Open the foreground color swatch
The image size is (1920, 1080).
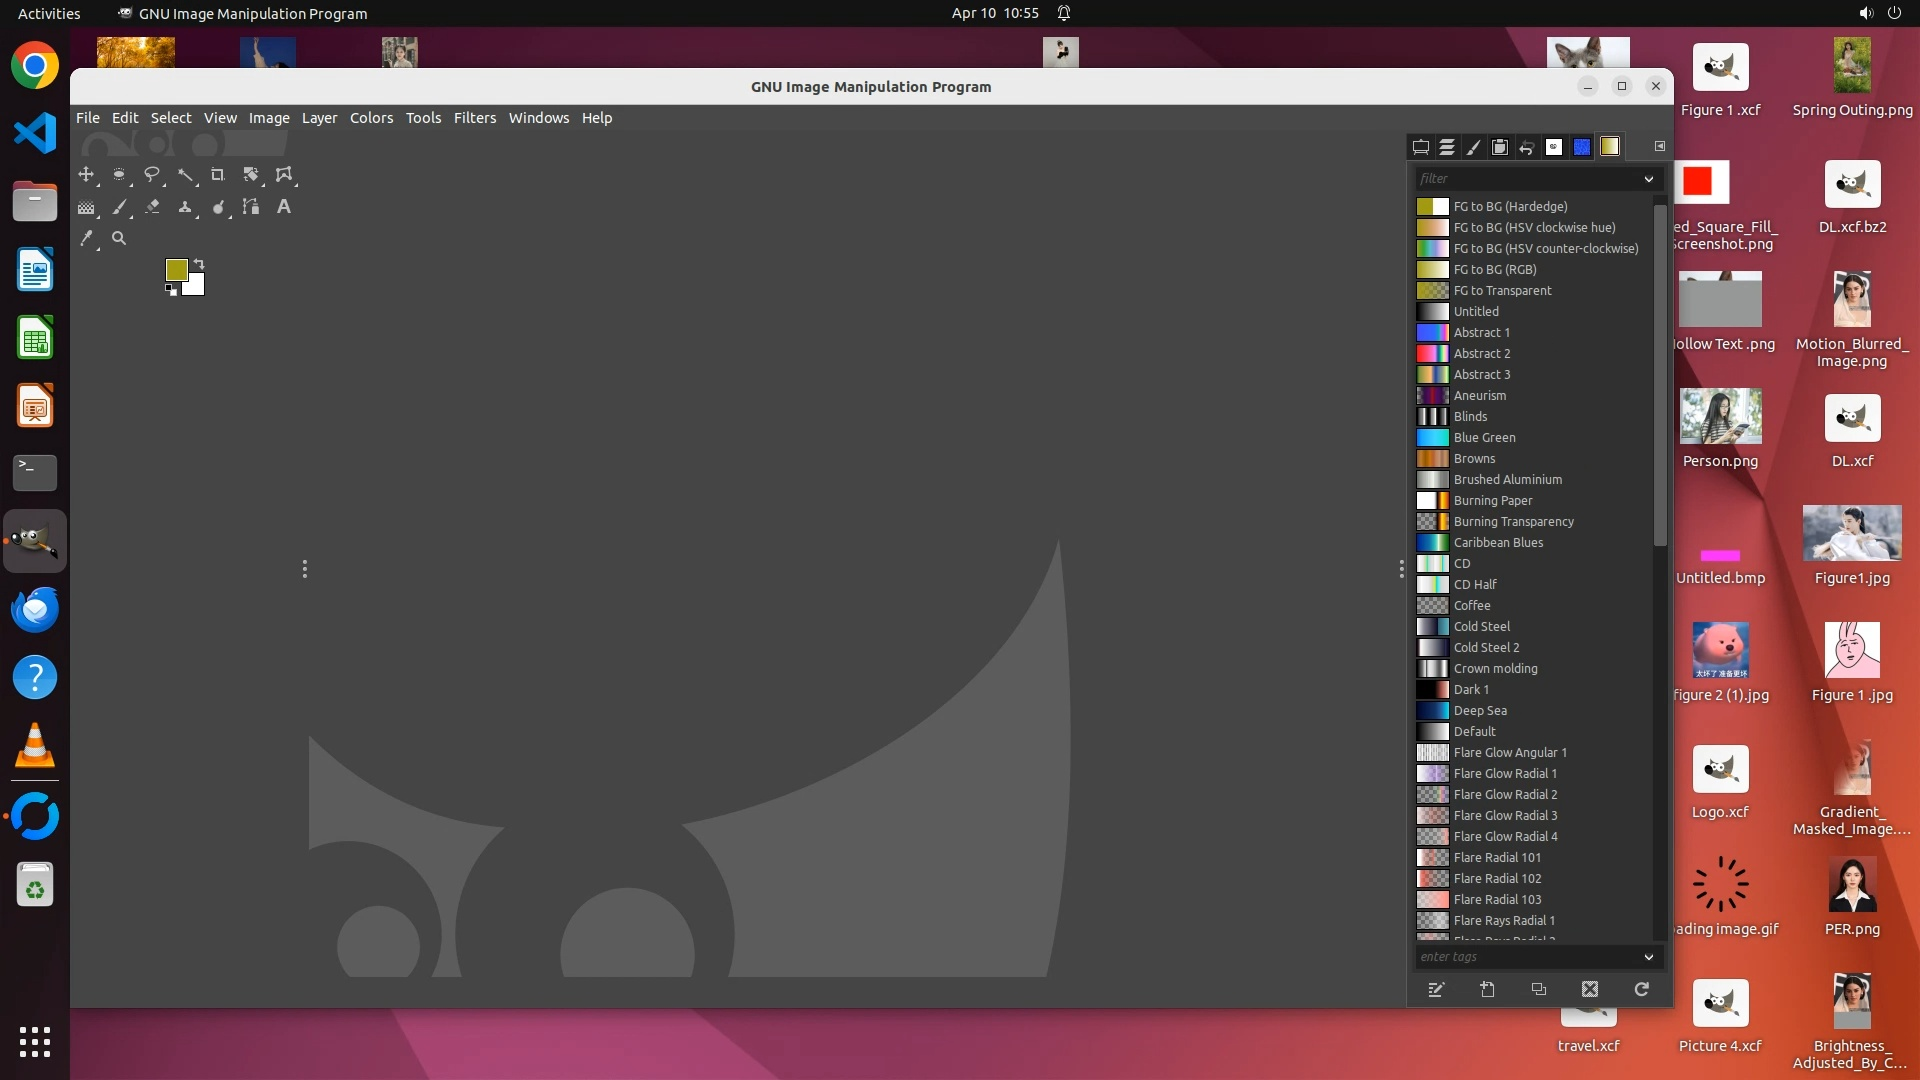click(176, 269)
